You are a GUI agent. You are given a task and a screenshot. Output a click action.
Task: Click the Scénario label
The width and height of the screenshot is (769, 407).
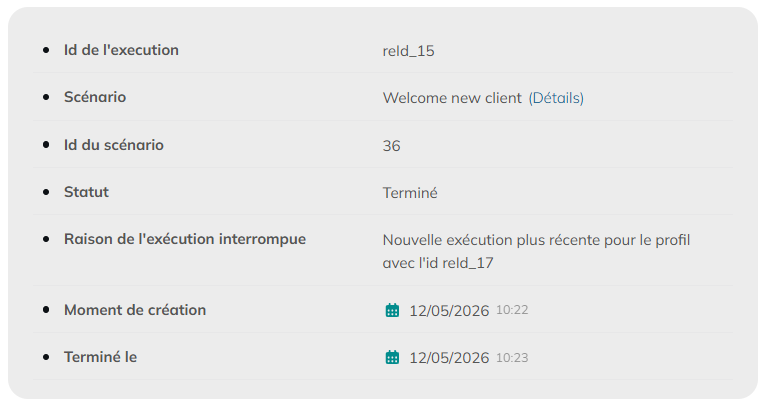(95, 97)
